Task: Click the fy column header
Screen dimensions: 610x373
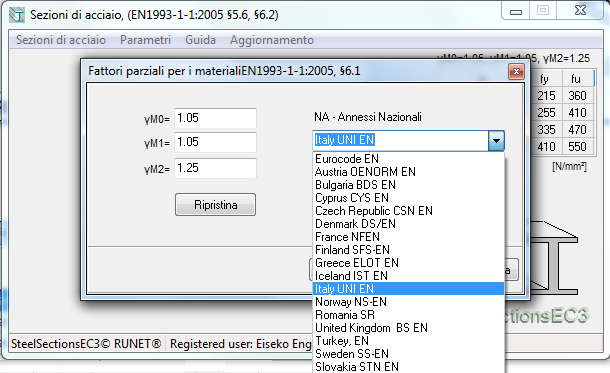Action: (545, 79)
